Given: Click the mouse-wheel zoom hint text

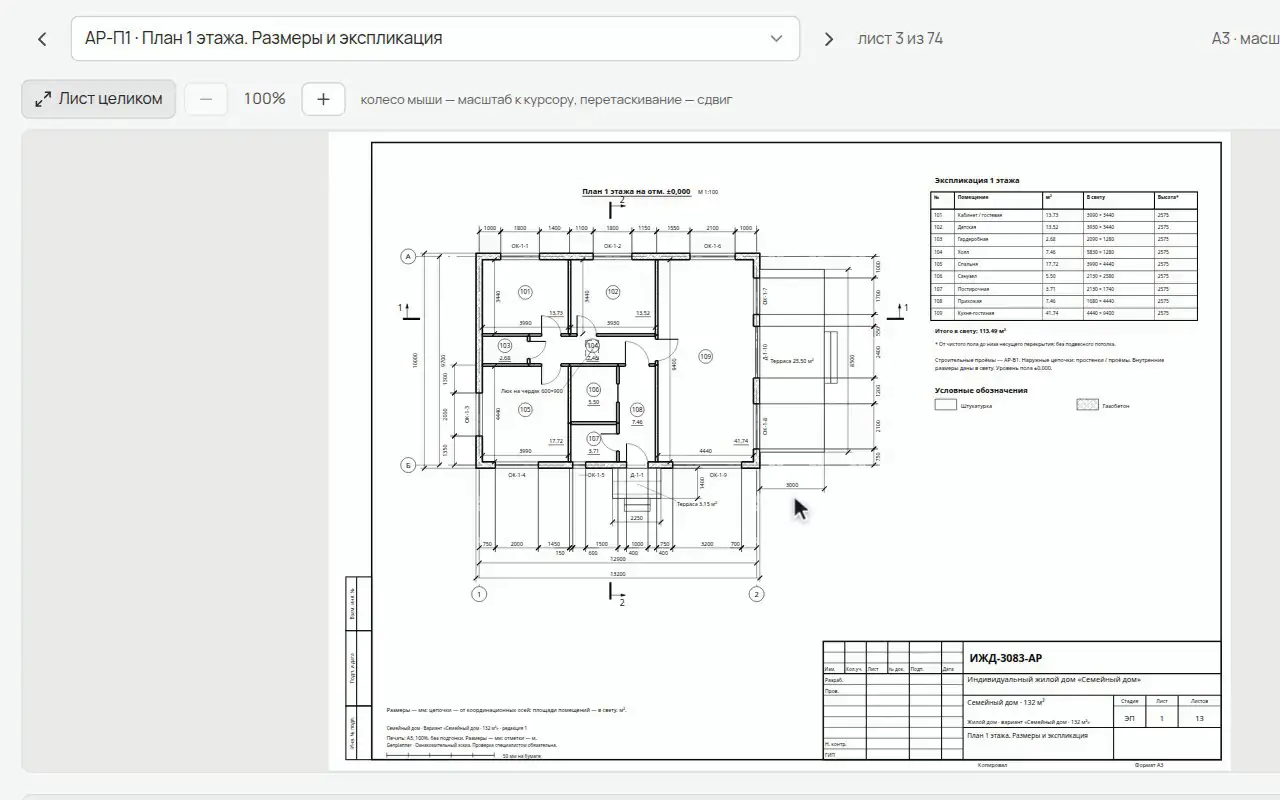Looking at the screenshot, I should pyautogui.click(x=546, y=100).
